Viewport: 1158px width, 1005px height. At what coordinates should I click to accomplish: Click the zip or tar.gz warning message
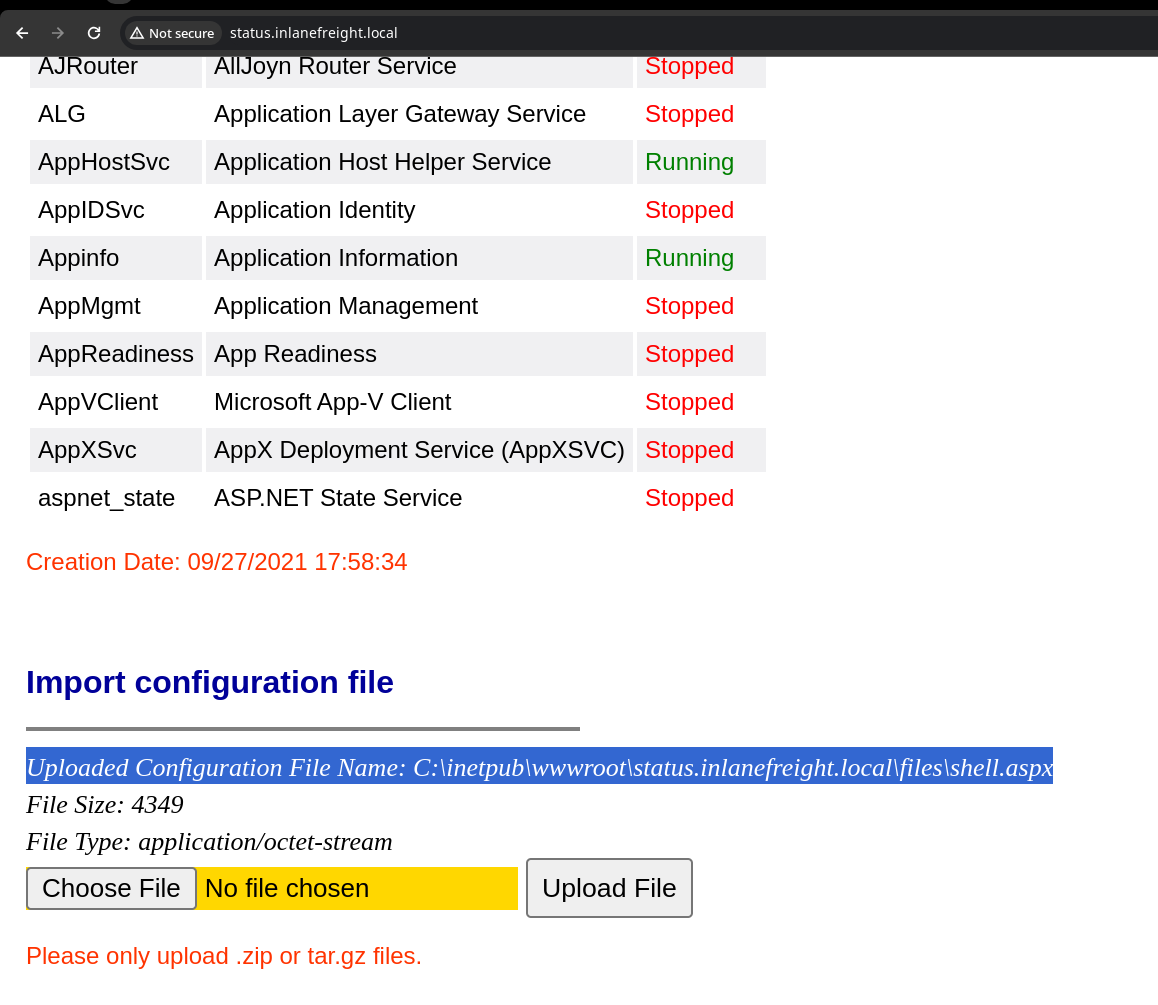click(224, 956)
